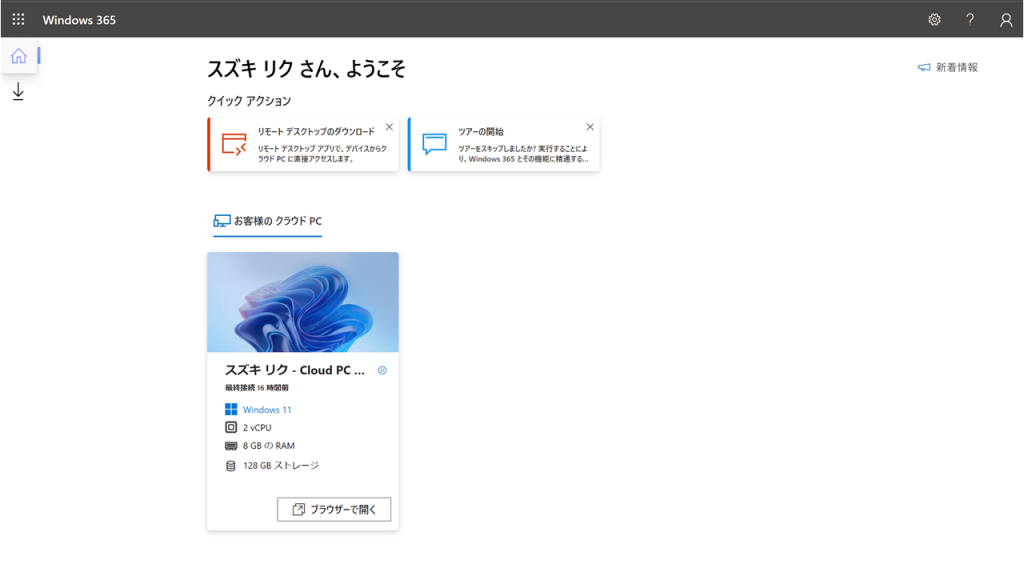Open the user account profile icon
Screen dimensions: 1024x576
click(1006, 20)
